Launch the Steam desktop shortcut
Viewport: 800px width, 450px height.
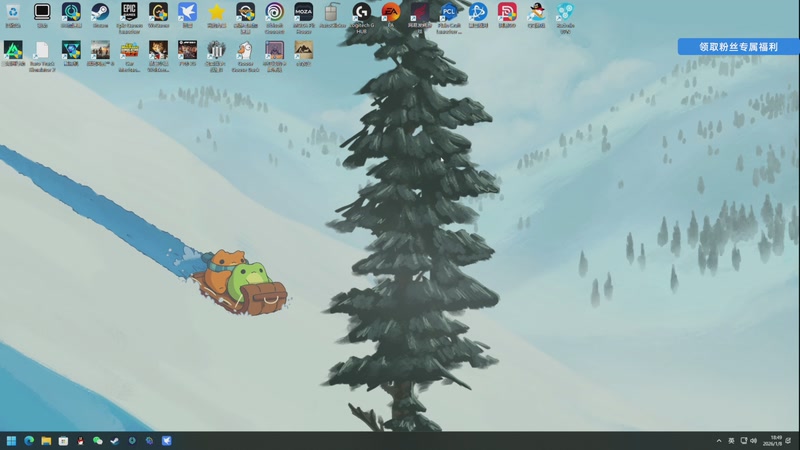(x=100, y=15)
